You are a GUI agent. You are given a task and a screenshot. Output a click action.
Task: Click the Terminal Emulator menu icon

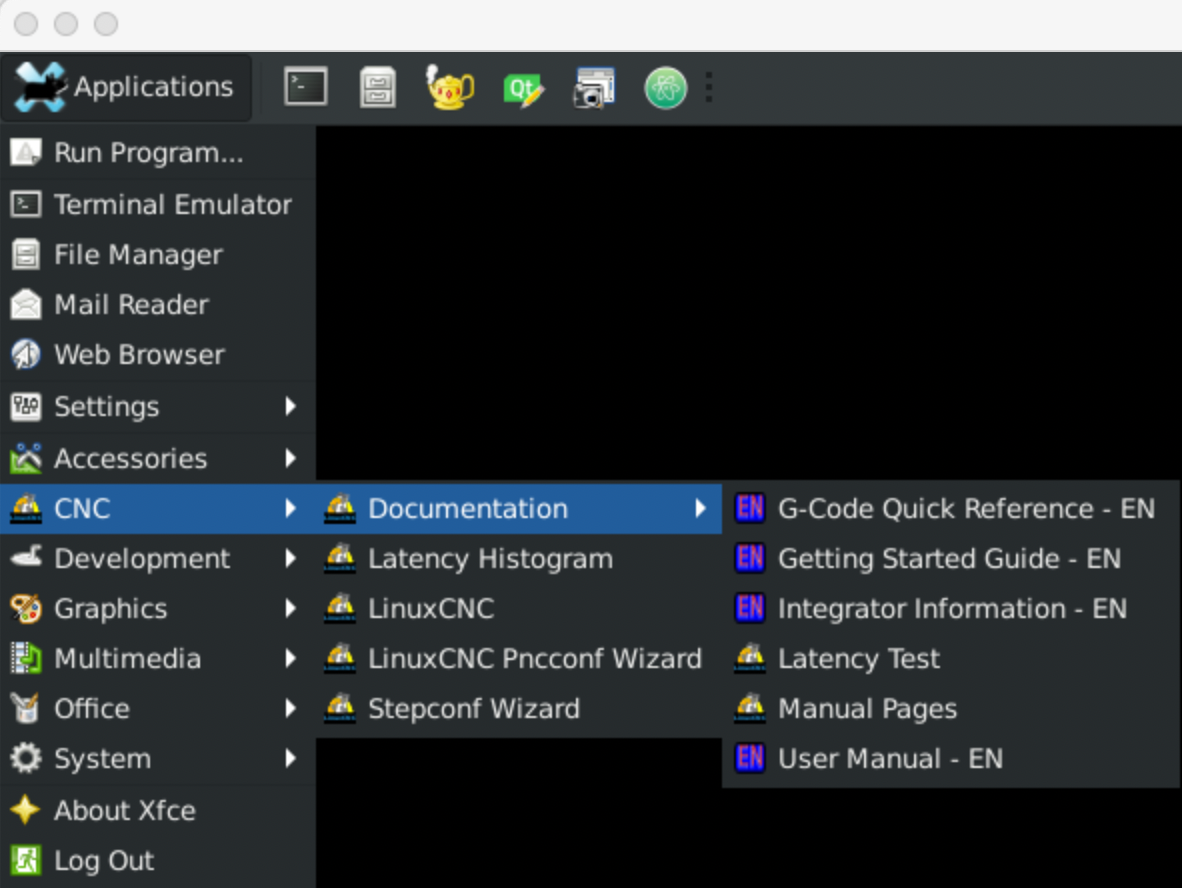pos(26,204)
